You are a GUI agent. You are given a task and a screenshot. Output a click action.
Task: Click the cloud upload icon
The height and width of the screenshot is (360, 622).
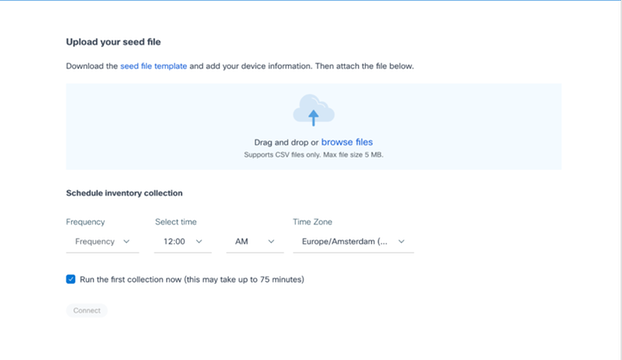(313, 111)
